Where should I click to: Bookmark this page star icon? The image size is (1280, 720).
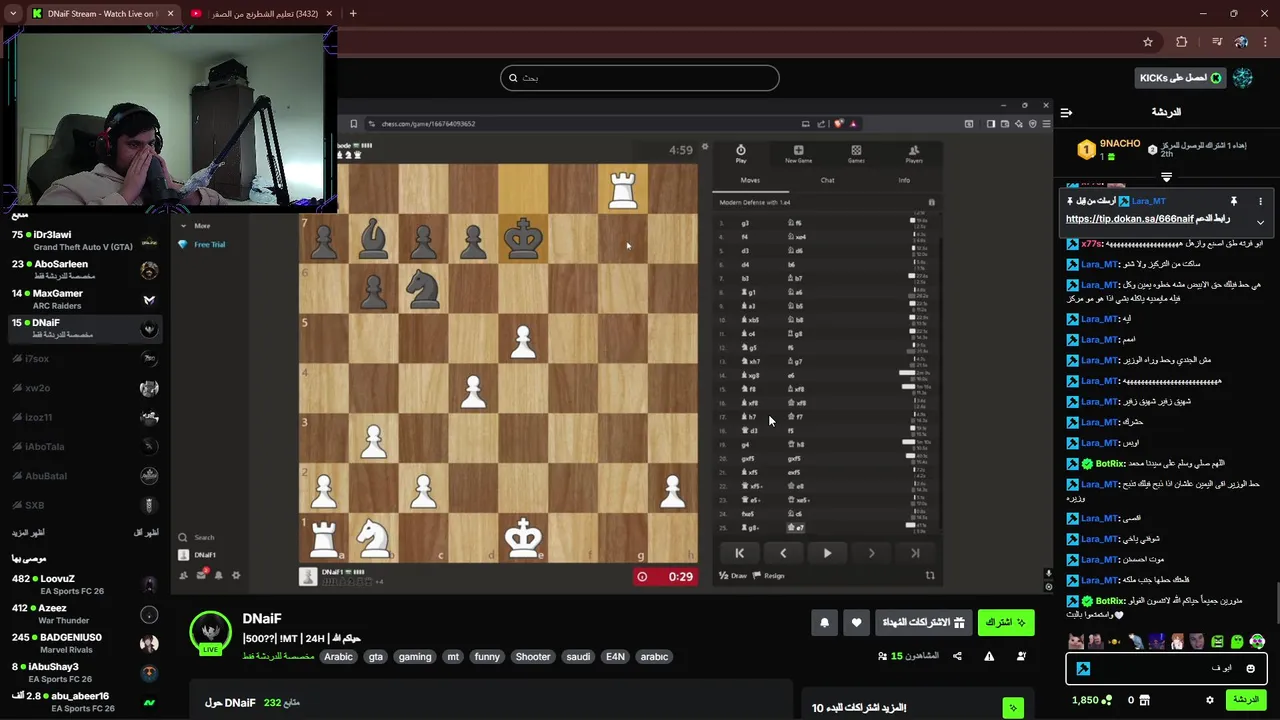[x=1148, y=42]
